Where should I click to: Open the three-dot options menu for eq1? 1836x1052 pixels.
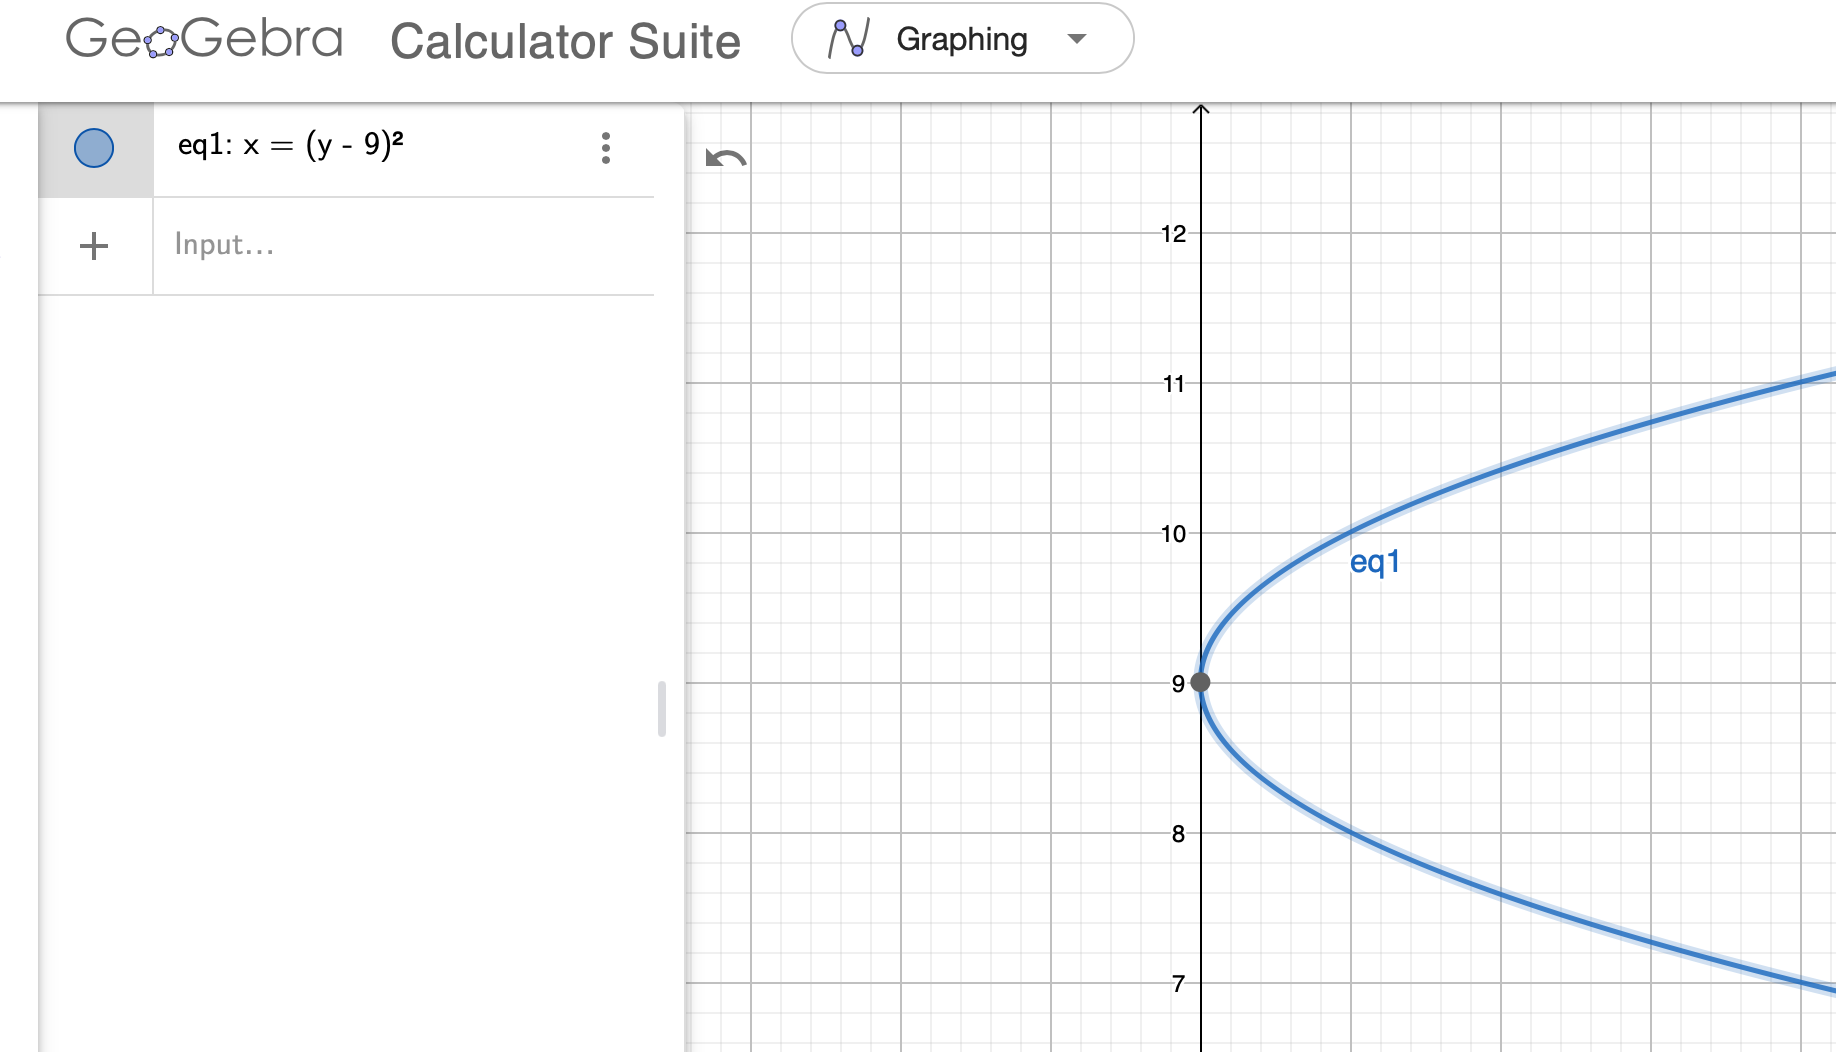[x=606, y=148]
